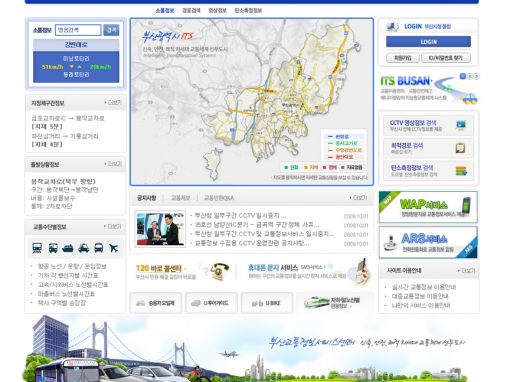Select the bus icon beside the train icon
This screenshot has width=510, height=382.
(x=53, y=248)
